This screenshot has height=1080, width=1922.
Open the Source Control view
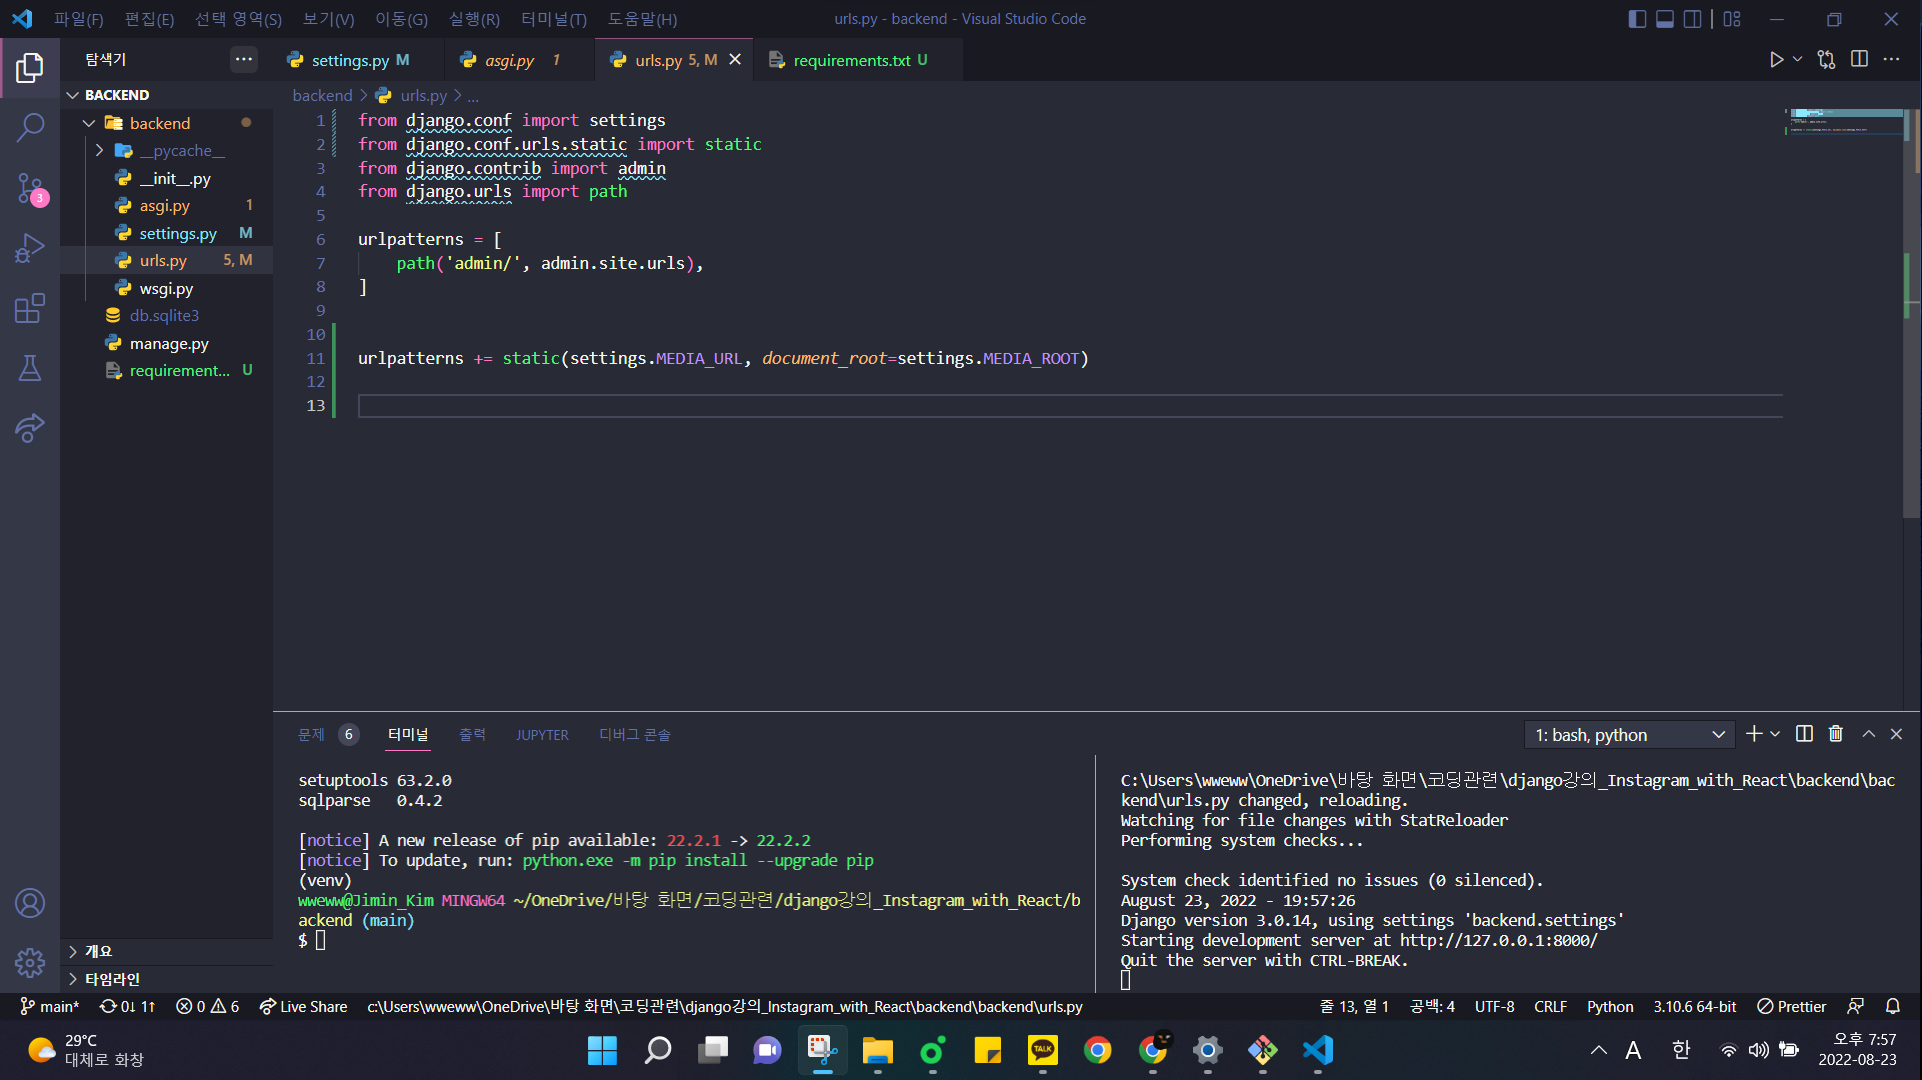click(x=30, y=188)
